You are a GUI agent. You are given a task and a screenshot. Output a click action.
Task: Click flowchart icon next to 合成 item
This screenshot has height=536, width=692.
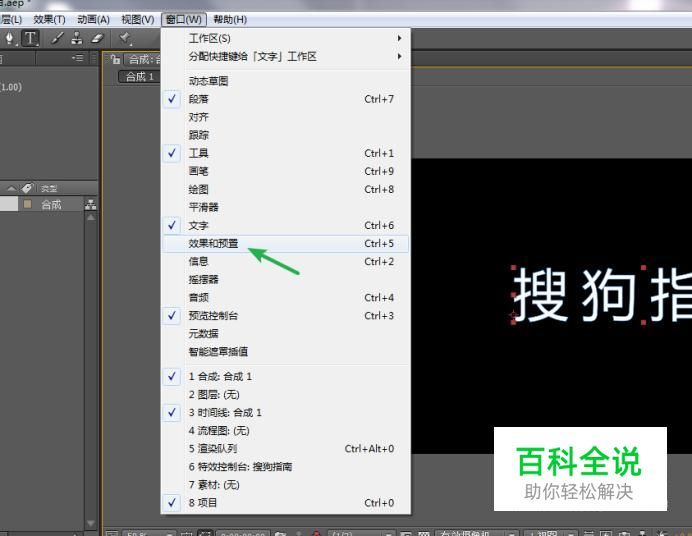[90, 204]
